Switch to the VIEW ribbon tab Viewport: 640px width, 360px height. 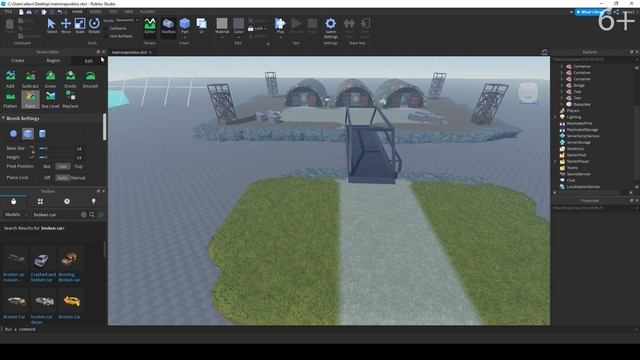coord(129,12)
